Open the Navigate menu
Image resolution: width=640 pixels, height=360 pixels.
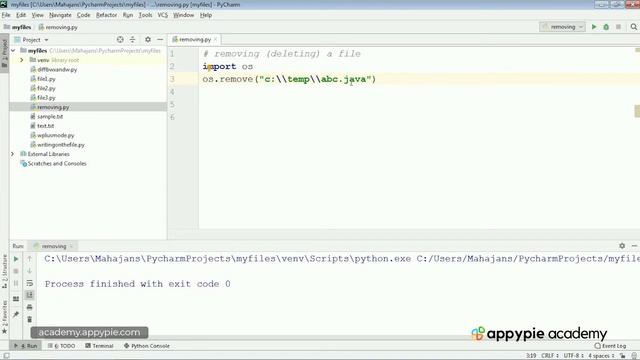(60, 15)
